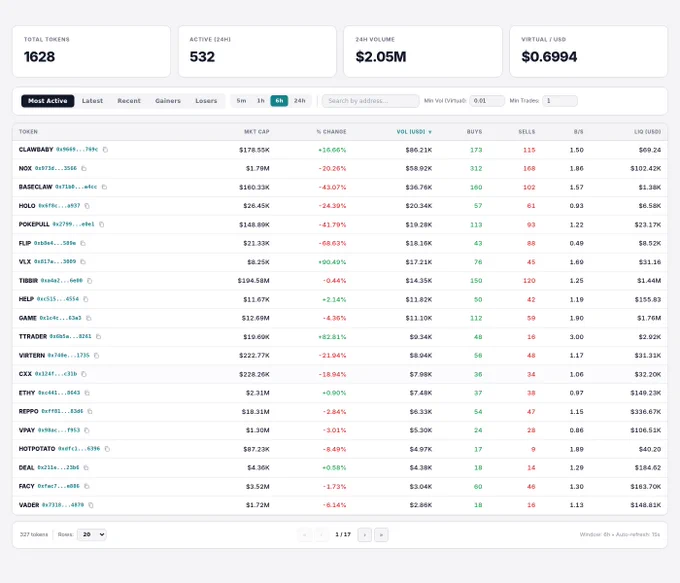
Task: Click the 327 tokens count label
Action: 34,534
